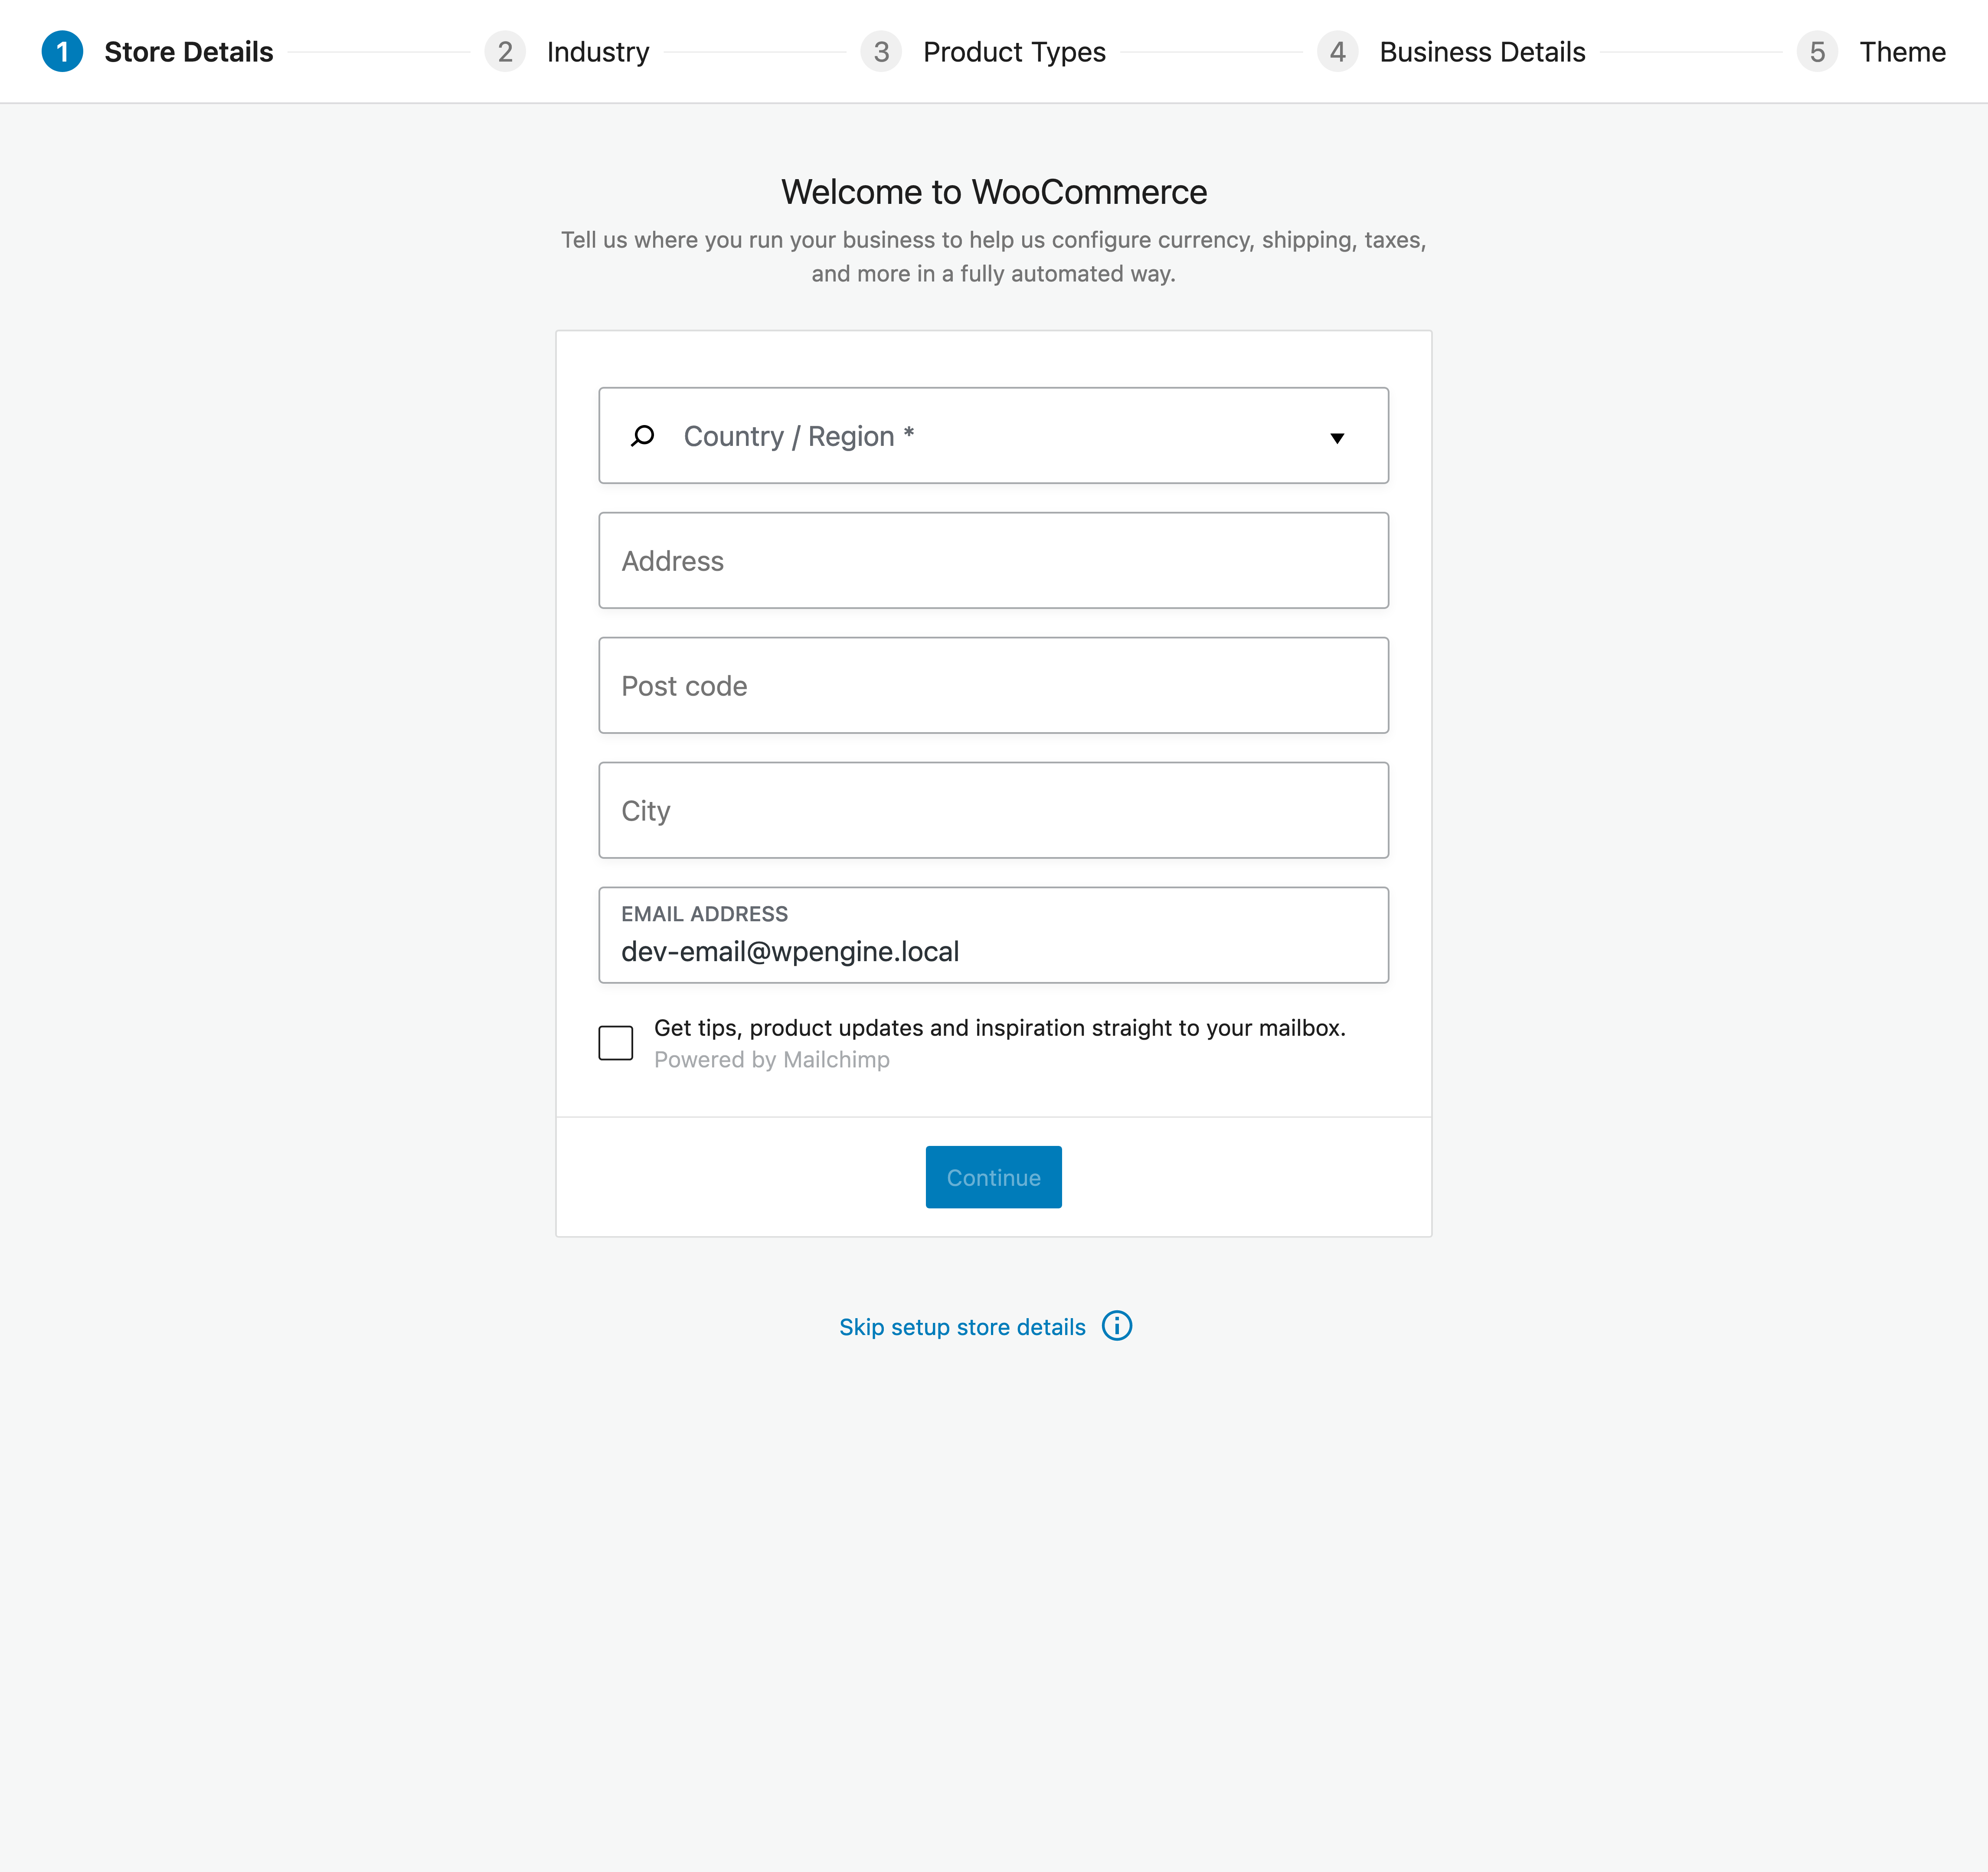Screen dimensions: 1988x1872
Task: Click into the Post code field
Action: click(x=993, y=686)
